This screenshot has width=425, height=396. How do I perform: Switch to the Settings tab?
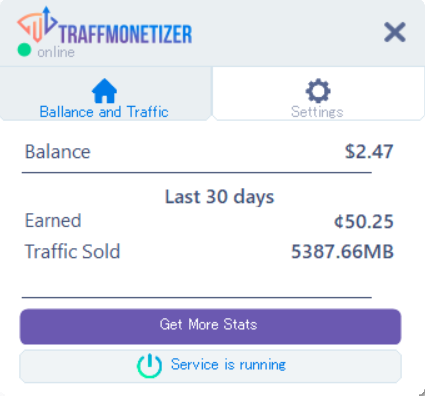pyautogui.click(x=318, y=94)
